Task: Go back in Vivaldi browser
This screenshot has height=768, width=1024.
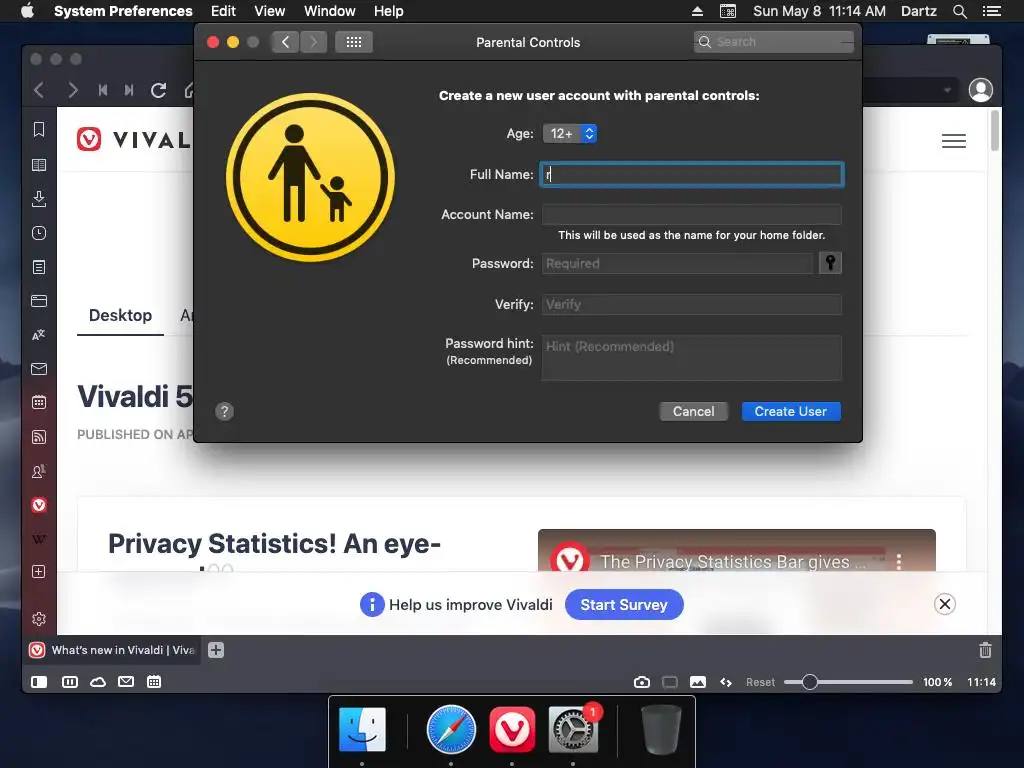Action: click(39, 90)
